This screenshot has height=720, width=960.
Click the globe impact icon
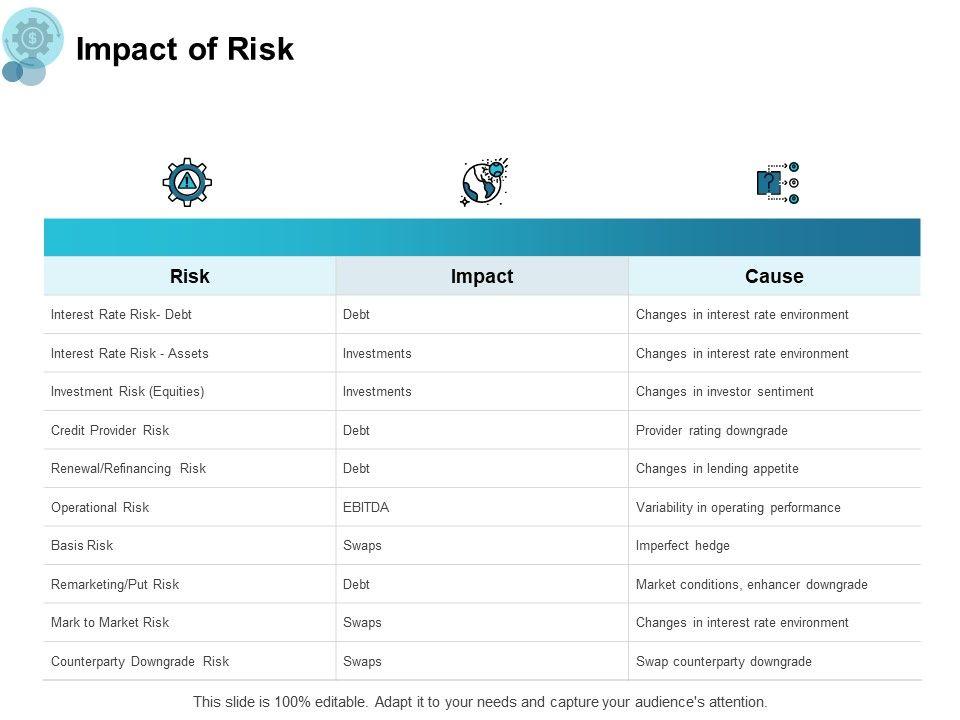coord(484,182)
